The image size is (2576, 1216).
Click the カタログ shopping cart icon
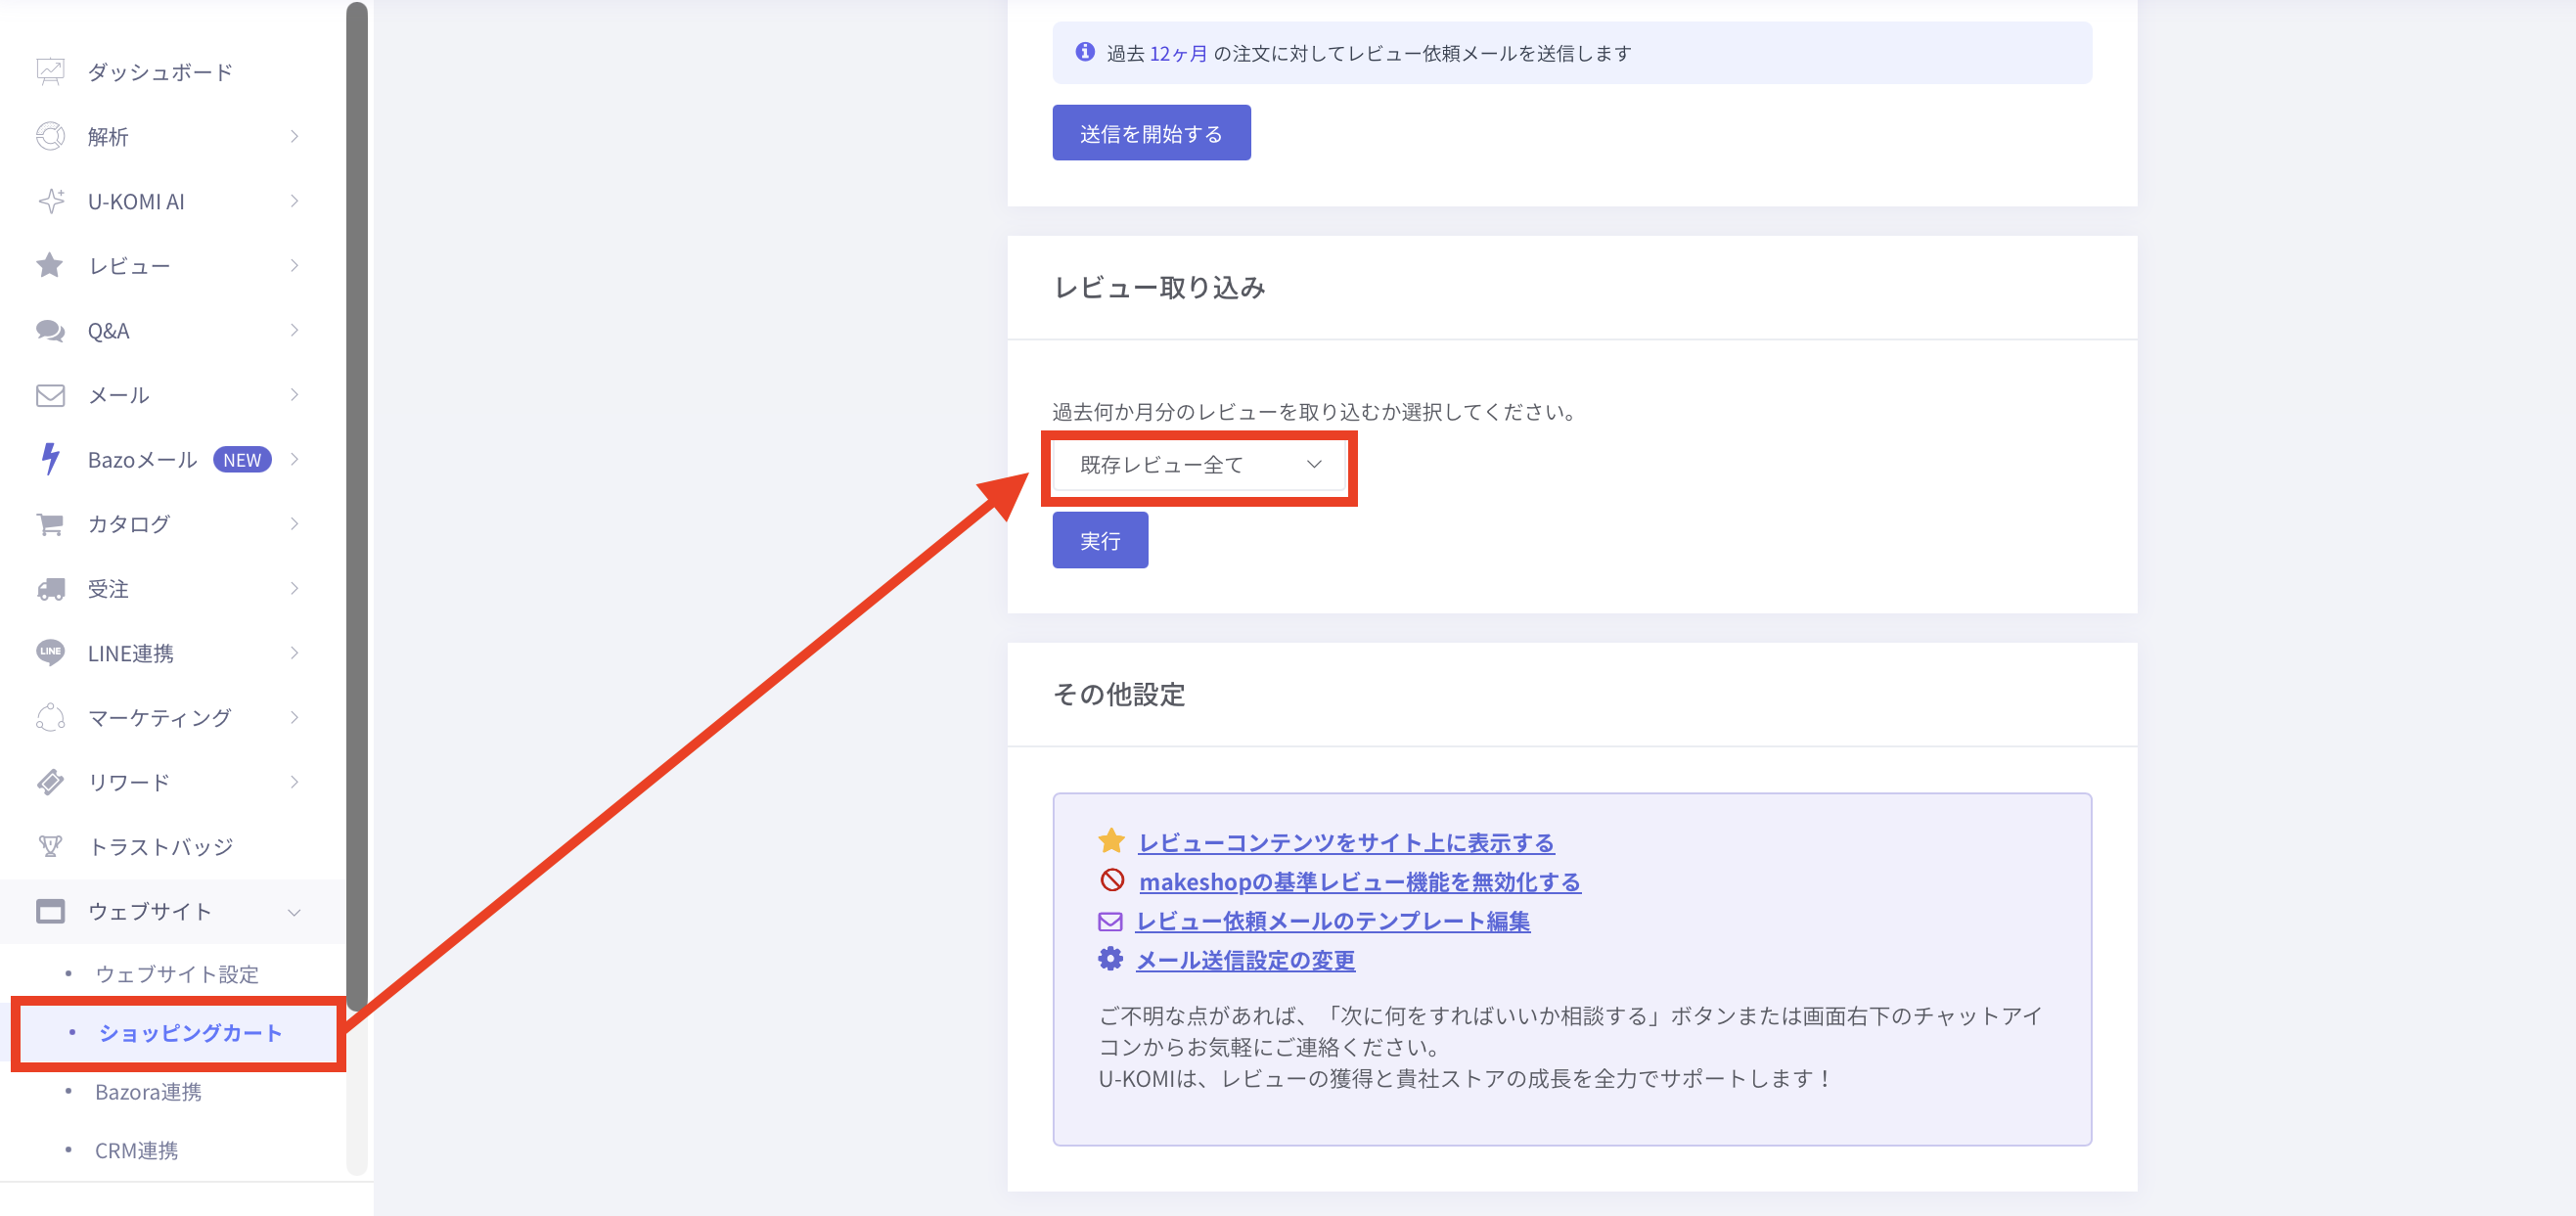(50, 524)
